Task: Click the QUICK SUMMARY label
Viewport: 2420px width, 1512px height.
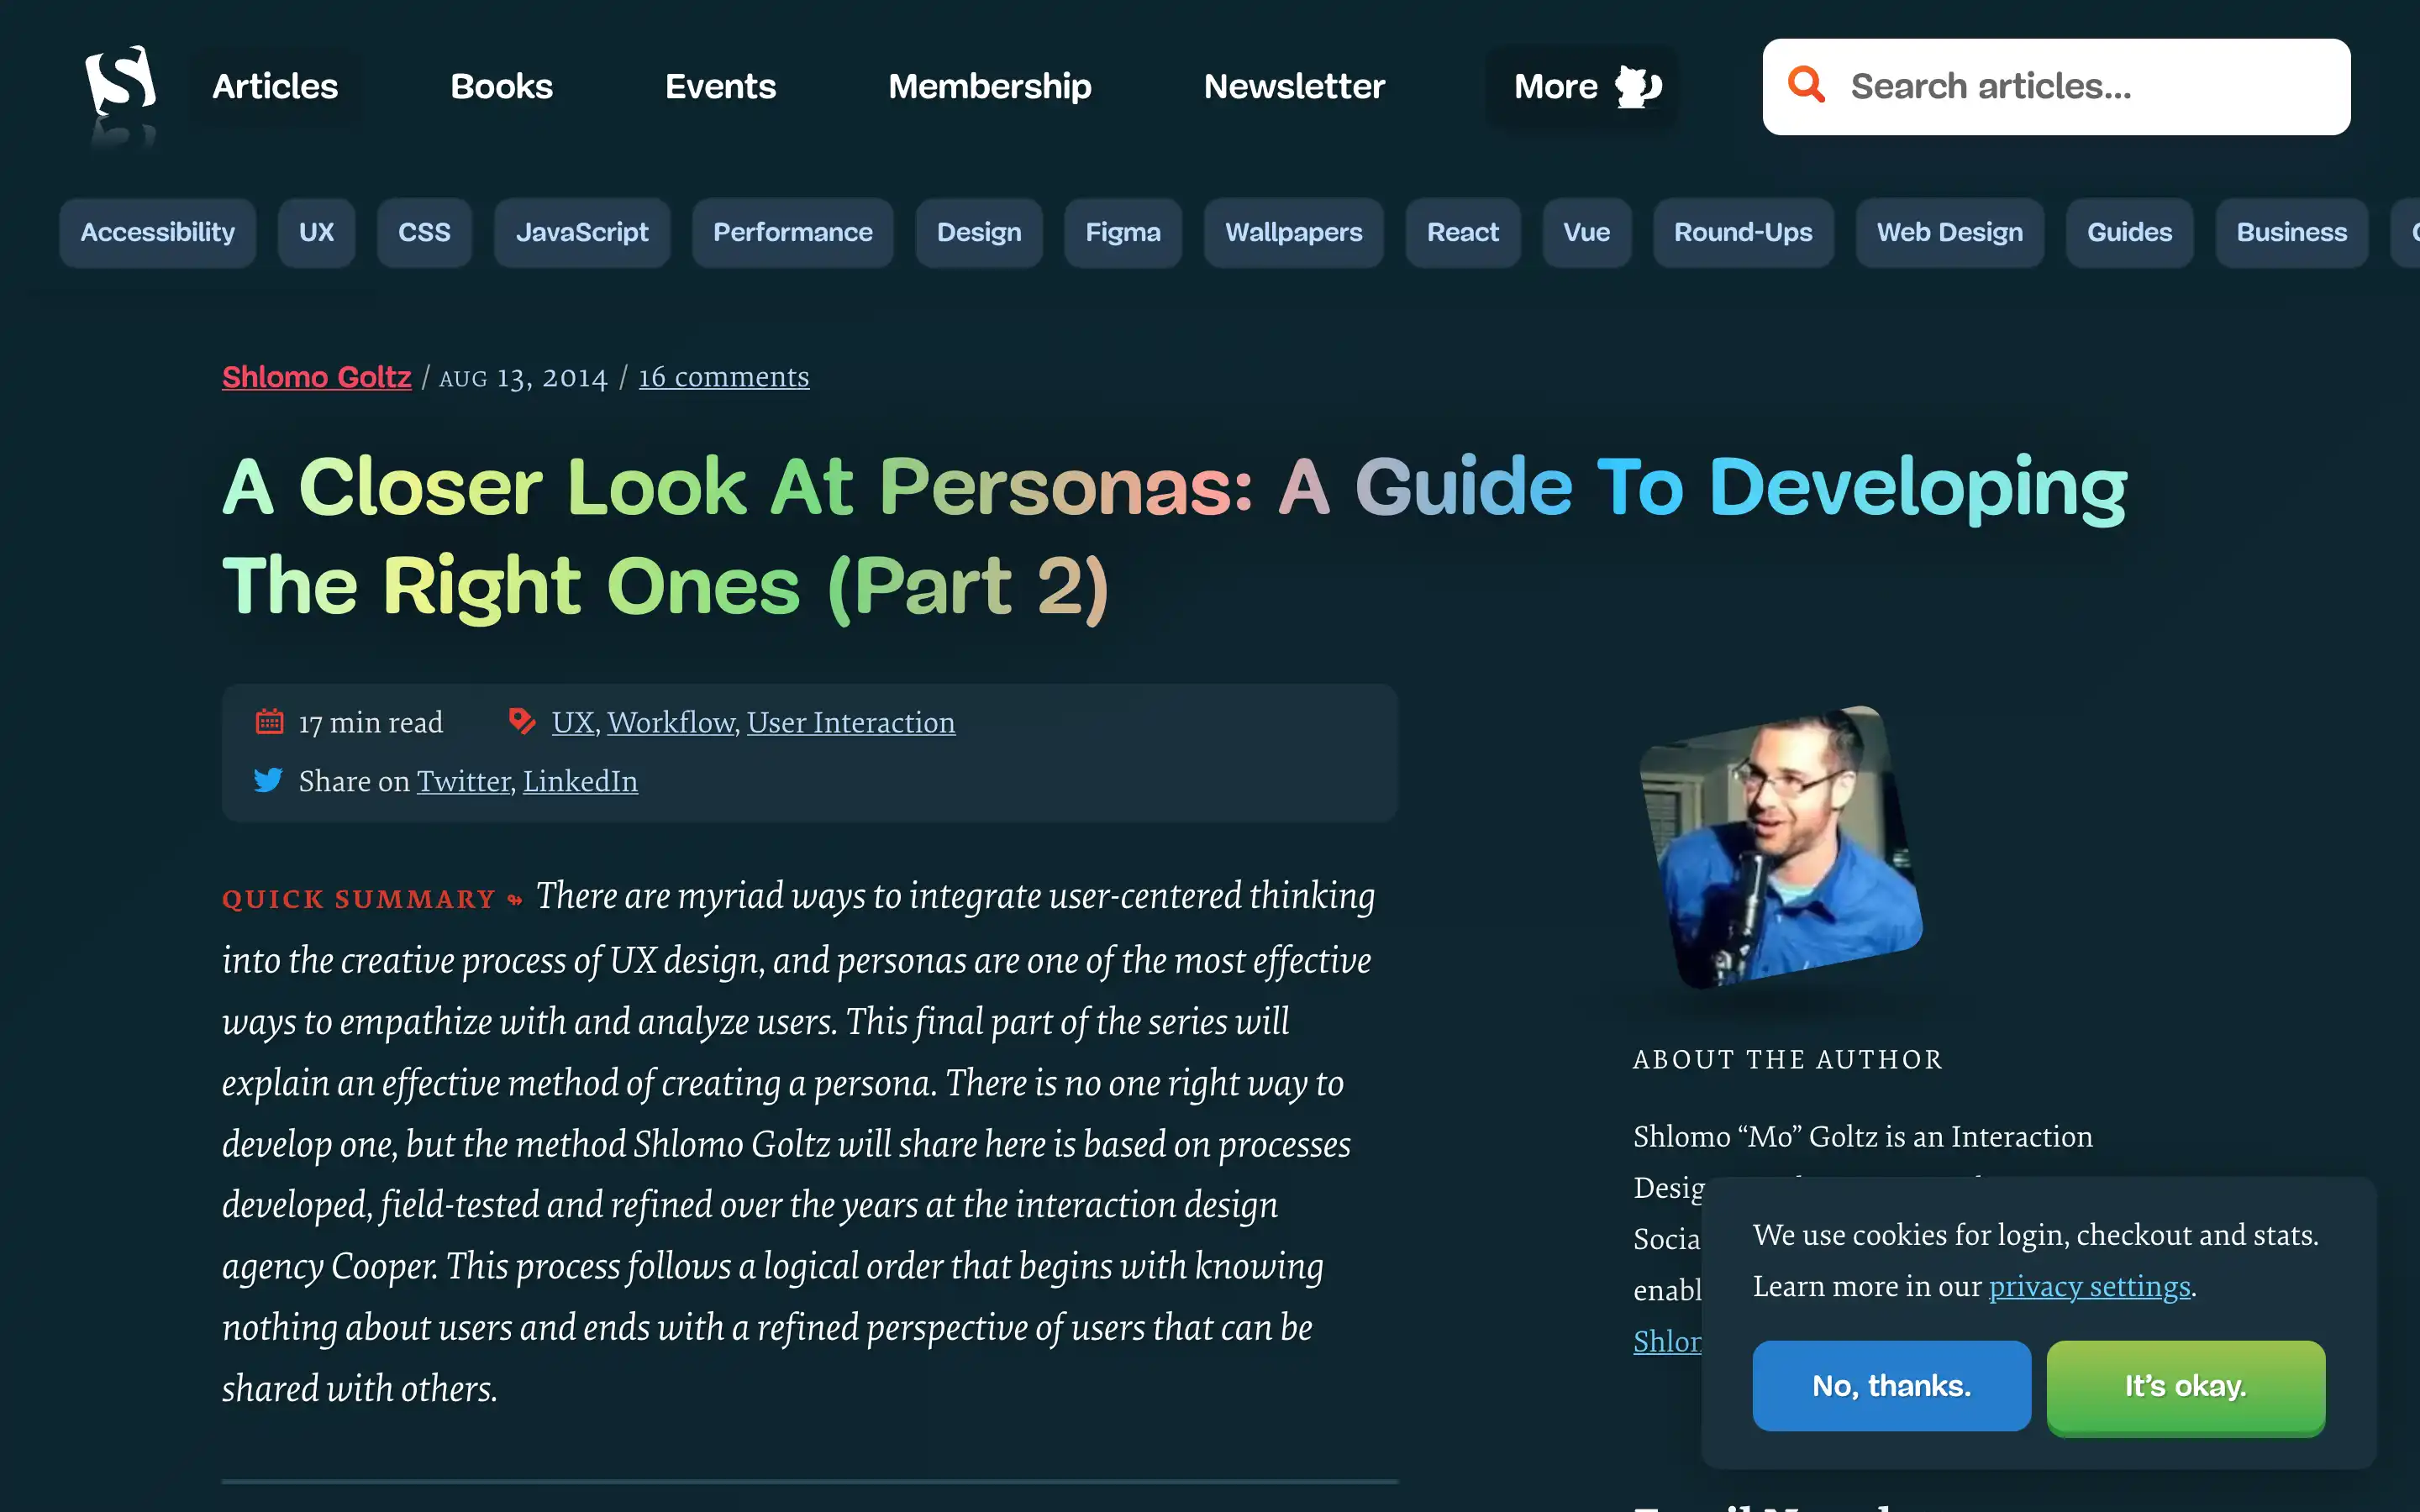Action: [x=359, y=899]
